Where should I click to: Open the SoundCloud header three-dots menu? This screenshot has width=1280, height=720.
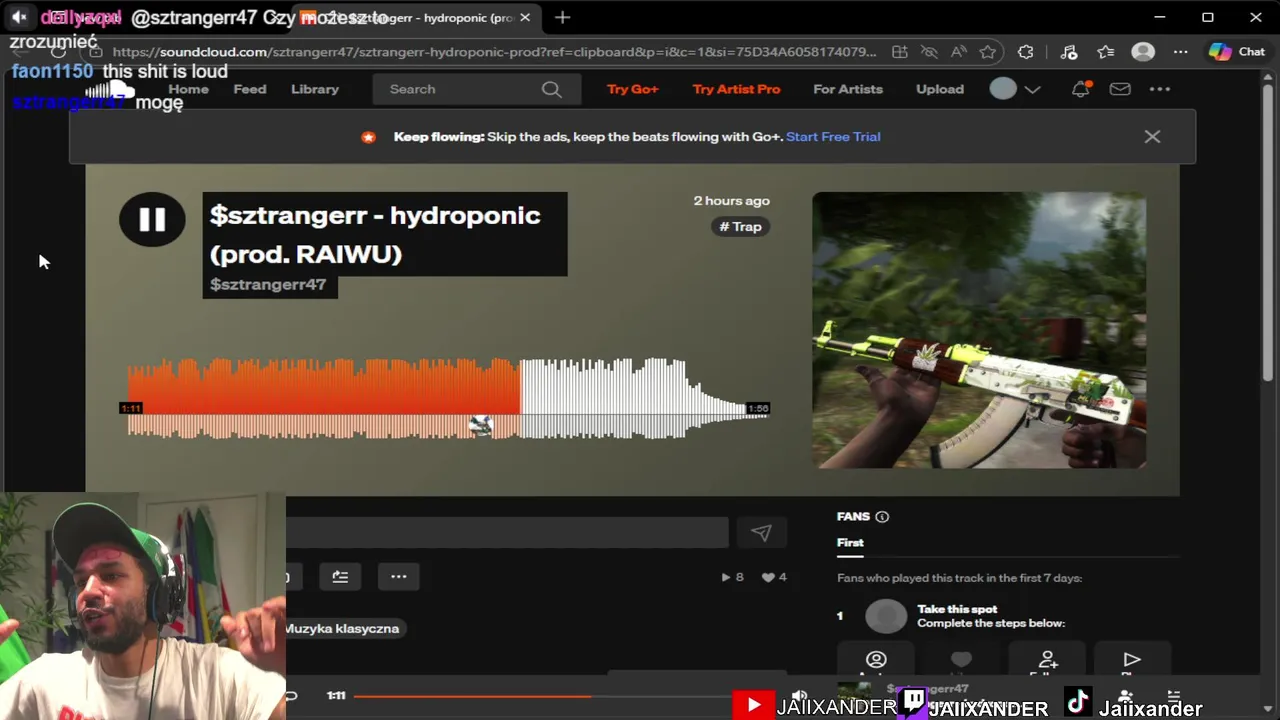pos(1160,89)
